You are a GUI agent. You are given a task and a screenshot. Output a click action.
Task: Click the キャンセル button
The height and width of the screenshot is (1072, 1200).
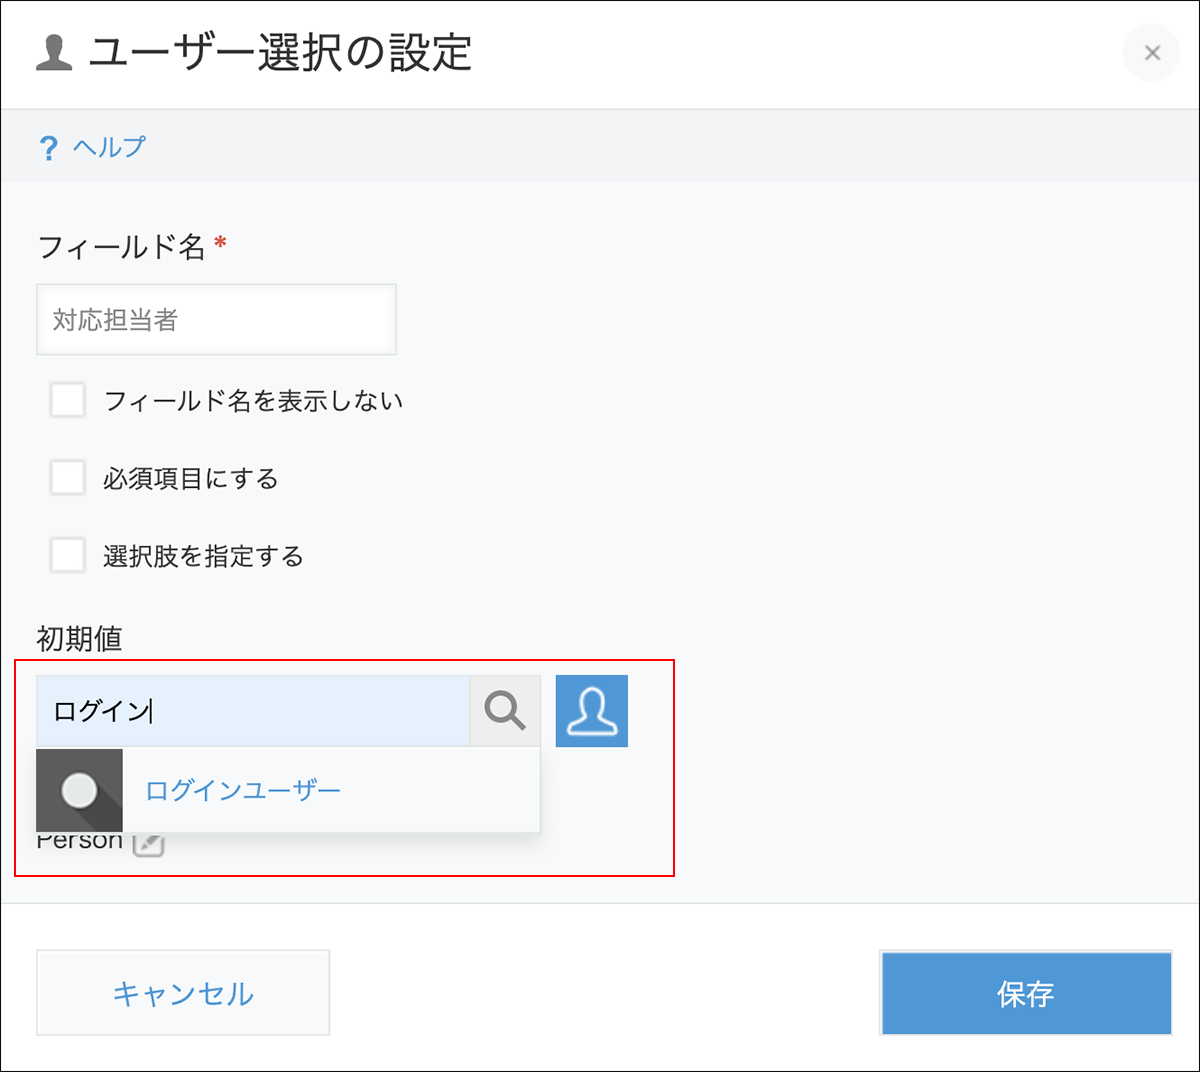tap(183, 992)
